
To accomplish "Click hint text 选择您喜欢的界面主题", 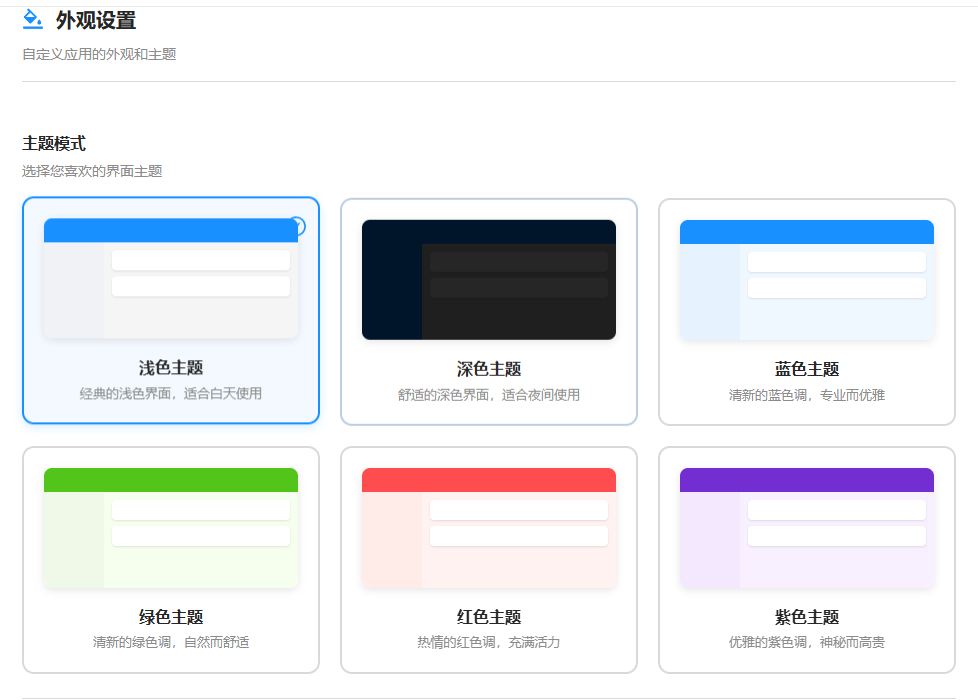I will (x=92, y=171).
